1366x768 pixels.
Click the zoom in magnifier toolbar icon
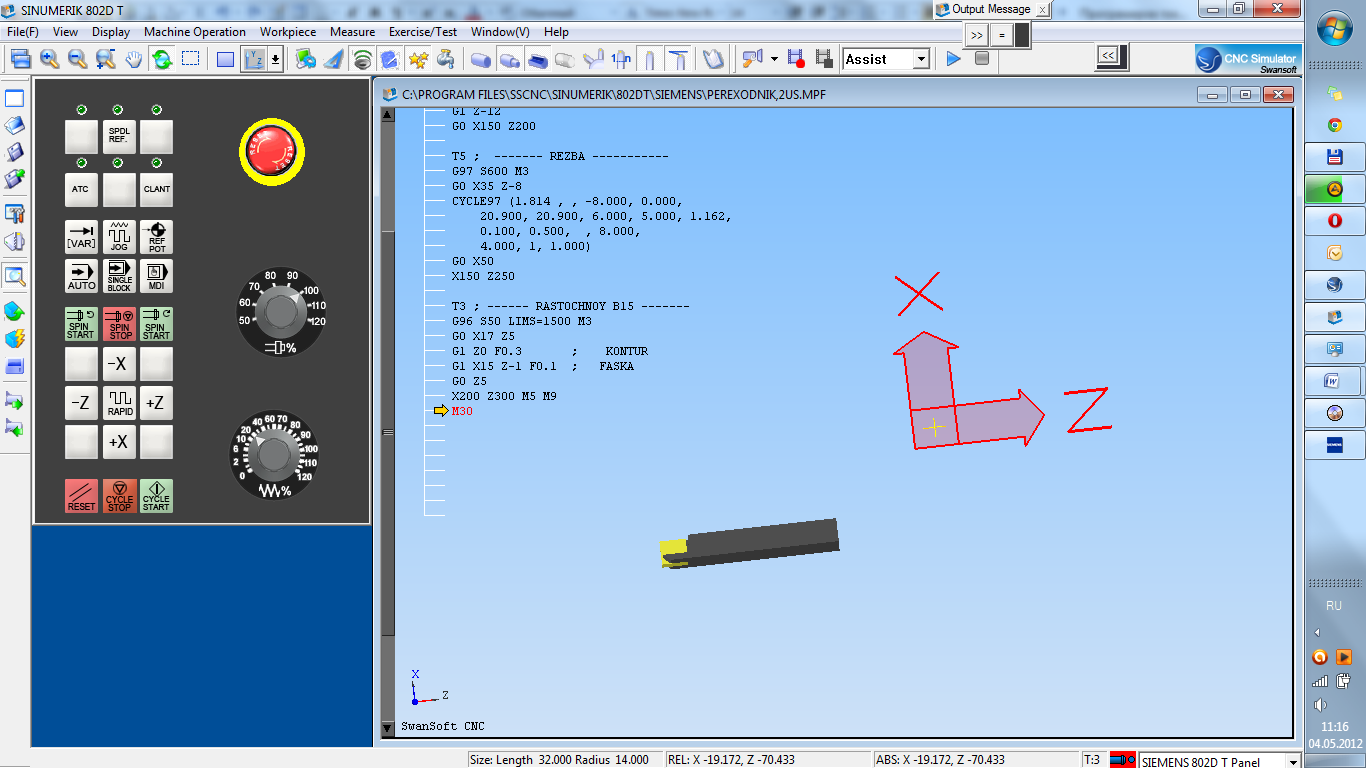click(x=49, y=59)
